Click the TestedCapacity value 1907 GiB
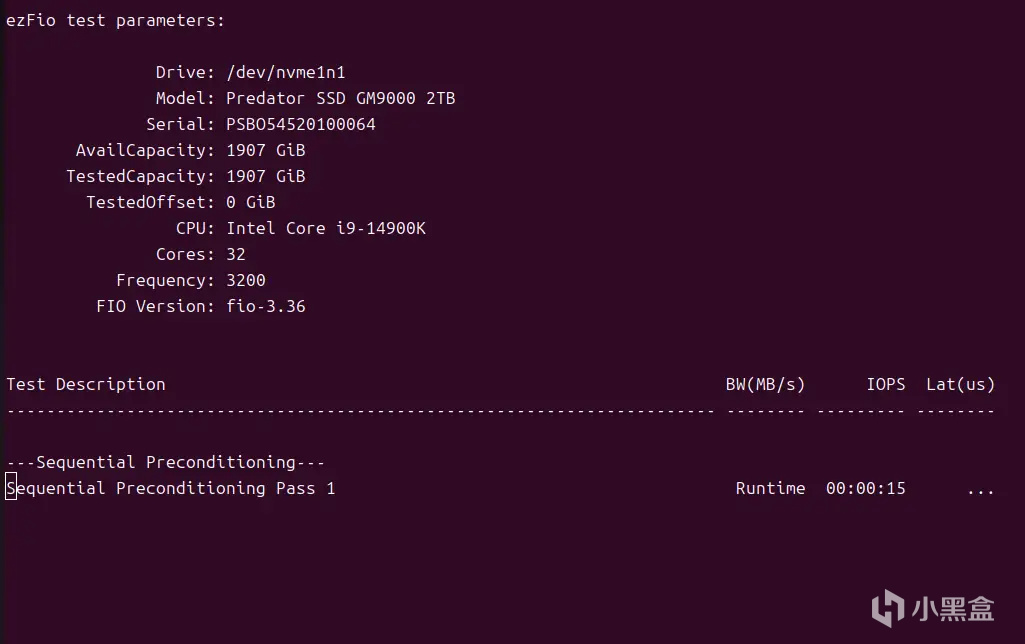The image size is (1025, 644). click(266, 176)
